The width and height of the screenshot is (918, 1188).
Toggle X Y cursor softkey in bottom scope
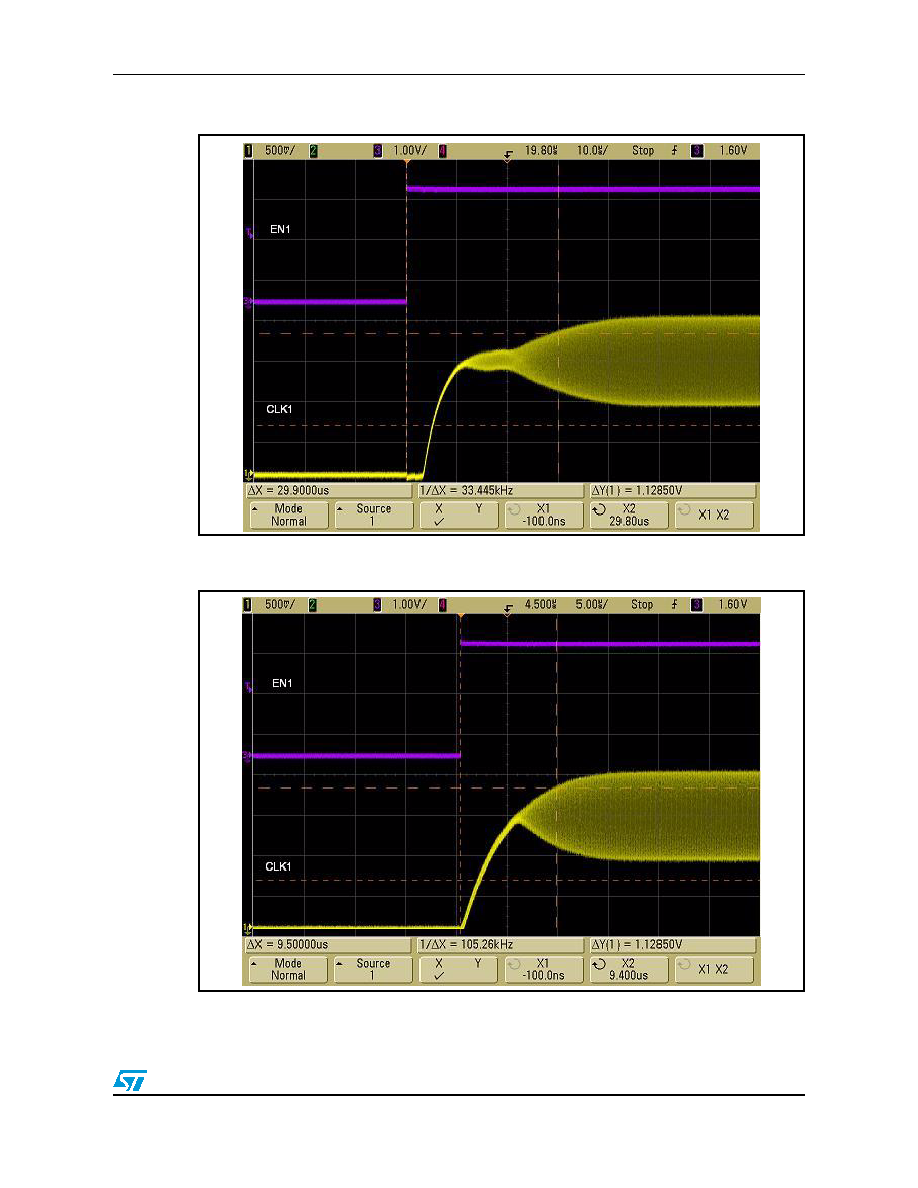pyautogui.click(x=459, y=970)
